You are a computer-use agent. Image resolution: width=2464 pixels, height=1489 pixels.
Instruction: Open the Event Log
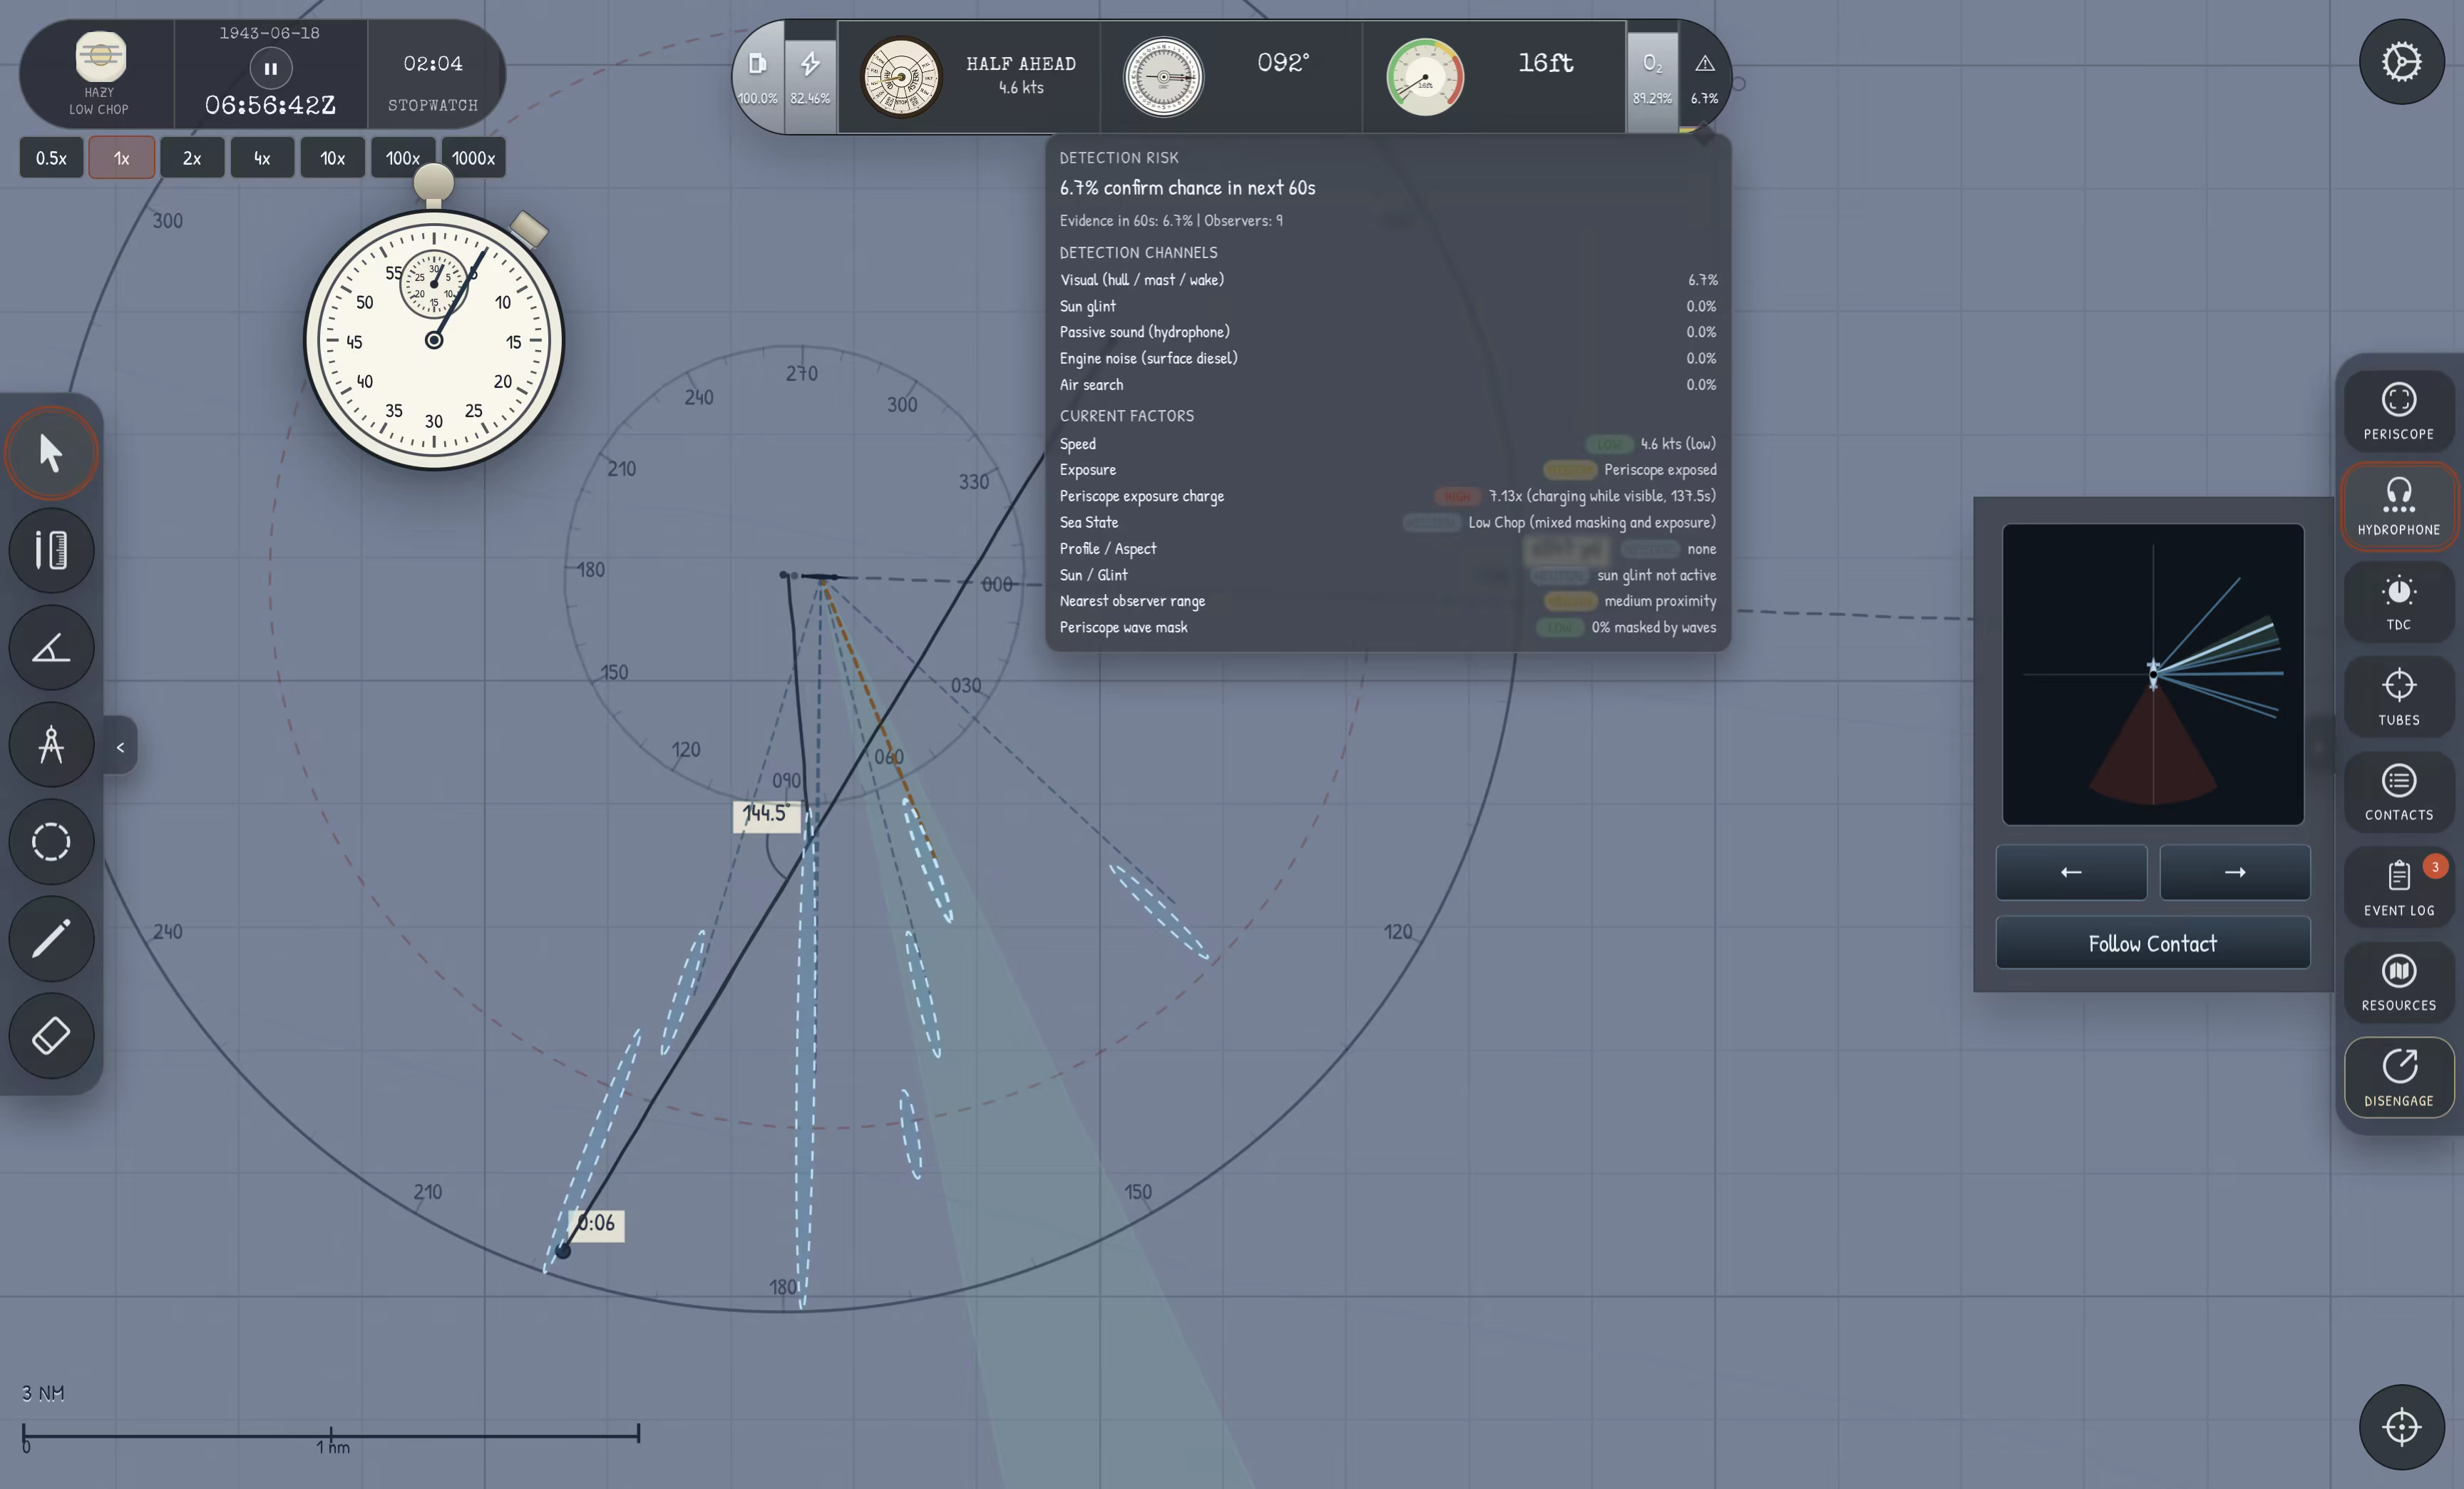point(2398,887)
